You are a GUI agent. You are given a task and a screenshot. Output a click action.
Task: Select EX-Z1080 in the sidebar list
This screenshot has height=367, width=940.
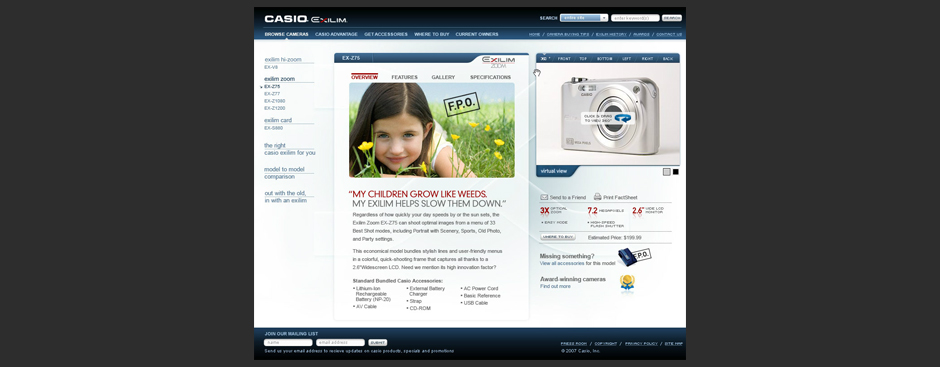tap(275, 101)
